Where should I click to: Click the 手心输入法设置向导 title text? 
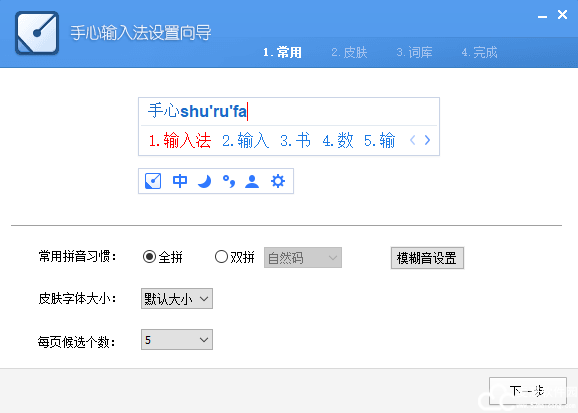point(141,33)
